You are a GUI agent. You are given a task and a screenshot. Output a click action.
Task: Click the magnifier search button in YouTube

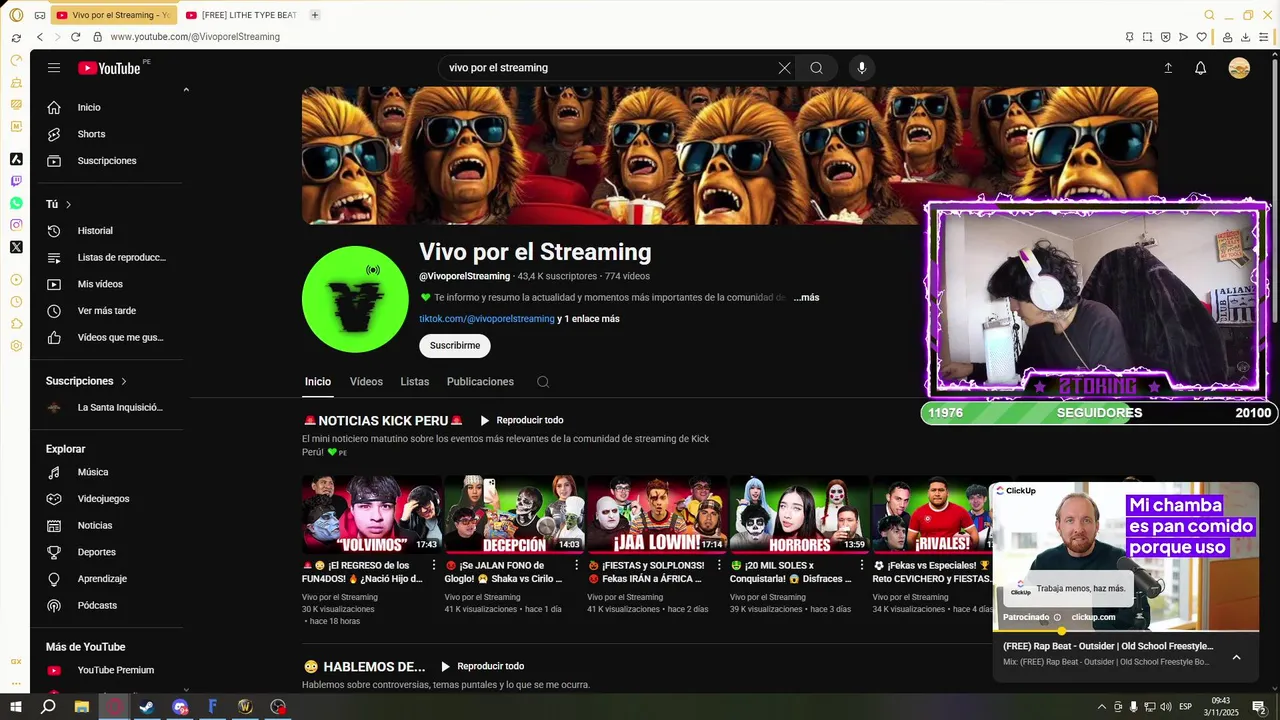pyautogui.click(x=817, y=68)
